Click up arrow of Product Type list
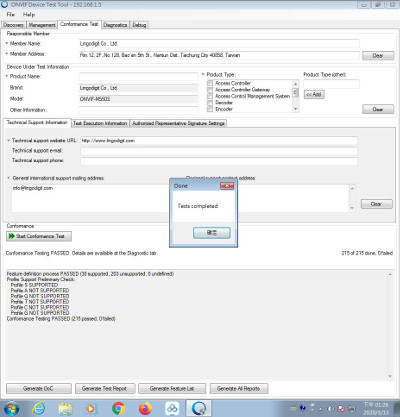The width and height of the screenshot is (400, 417). point(295,83)
